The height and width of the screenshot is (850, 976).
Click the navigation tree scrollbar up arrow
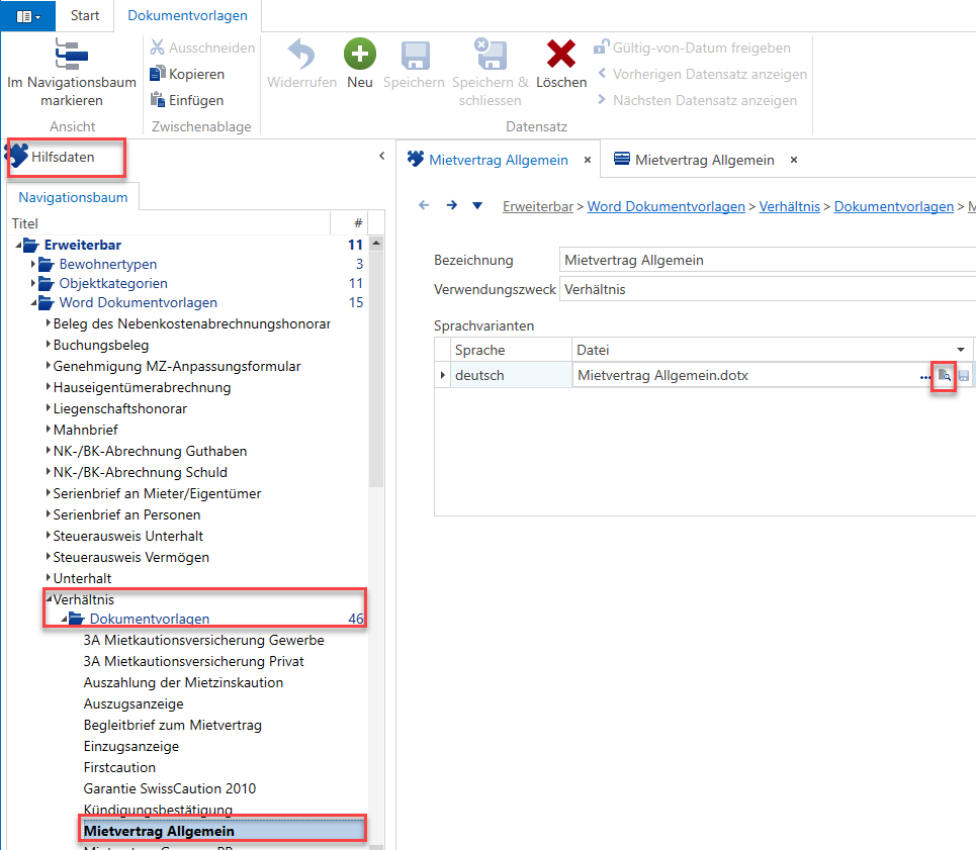(x=376, y=243)
